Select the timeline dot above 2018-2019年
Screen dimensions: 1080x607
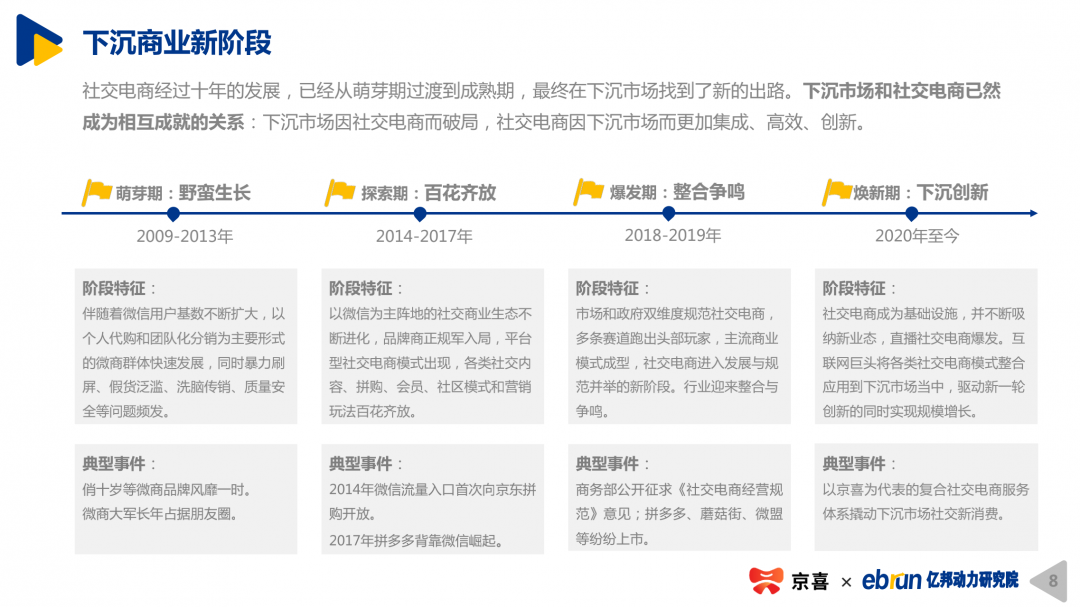(x=668, y=214)
